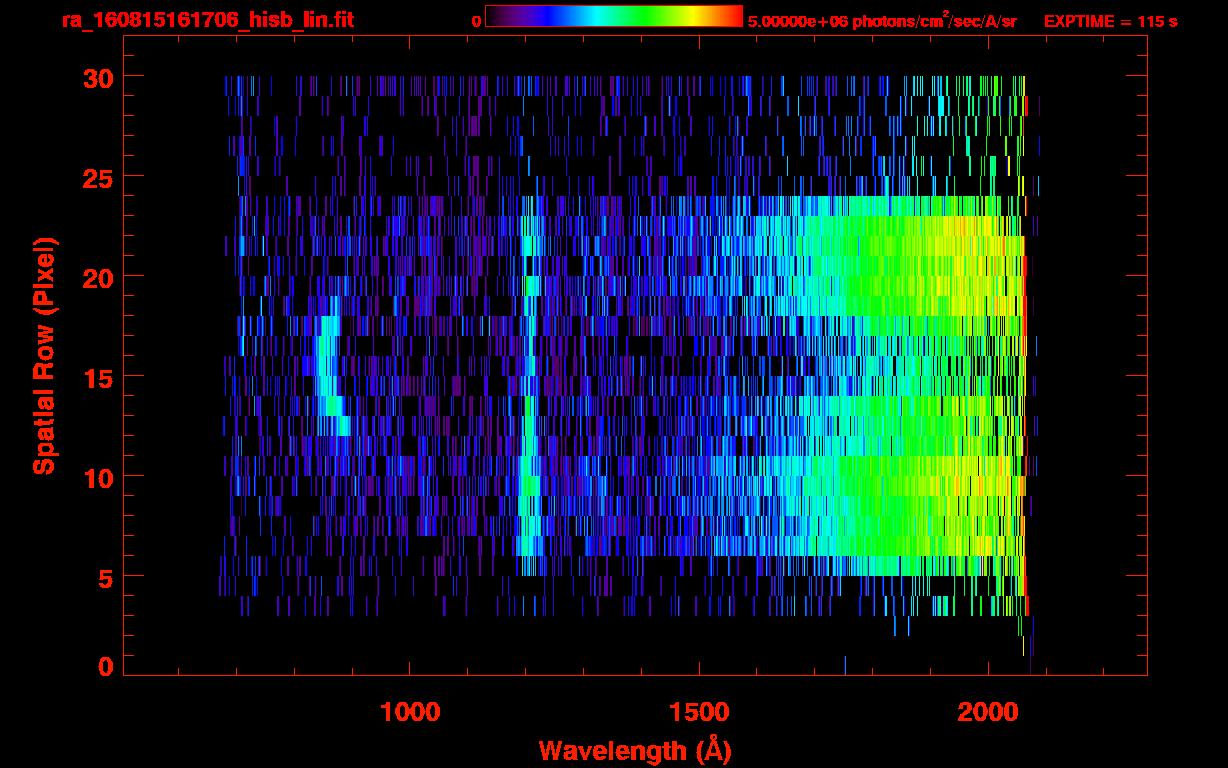Image resolution: width=1228 pixels, height=768 pixels.
Task: Click the colorbar minimum label 0
Action: coord(477,21)
